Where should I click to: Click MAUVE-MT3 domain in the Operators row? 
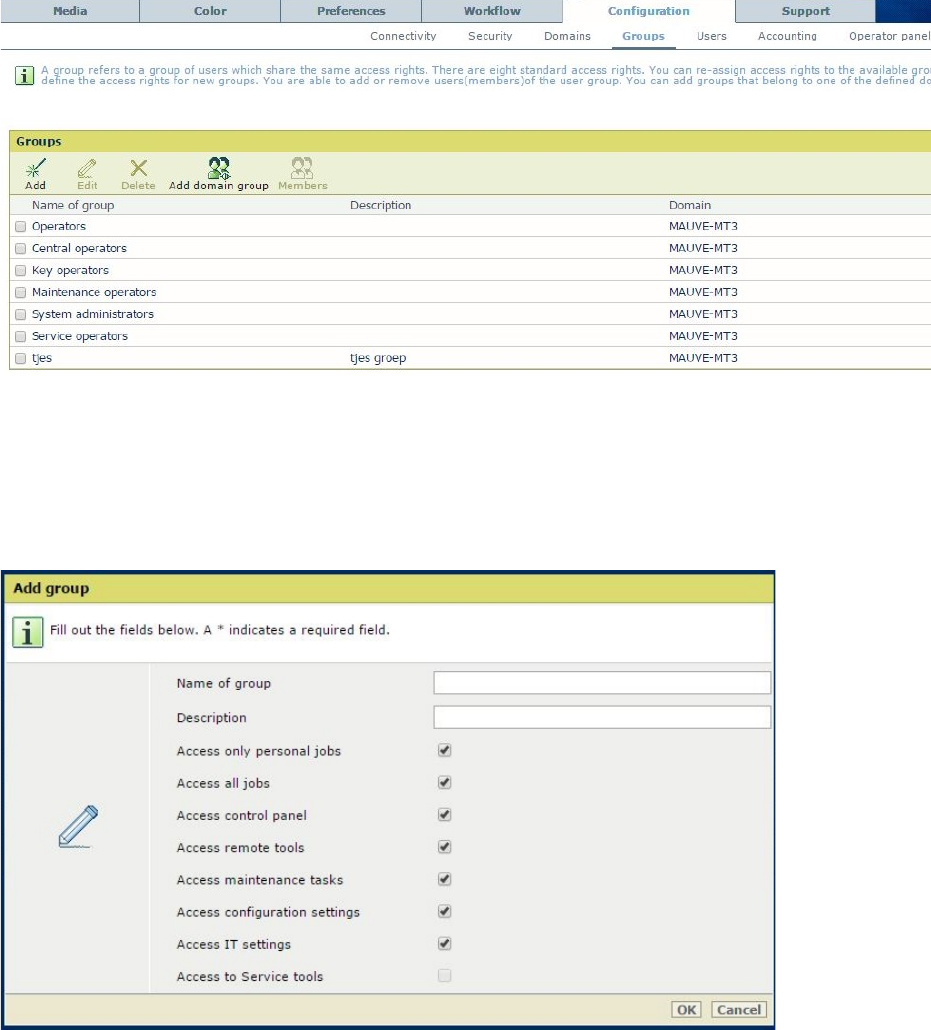(703, 226)
